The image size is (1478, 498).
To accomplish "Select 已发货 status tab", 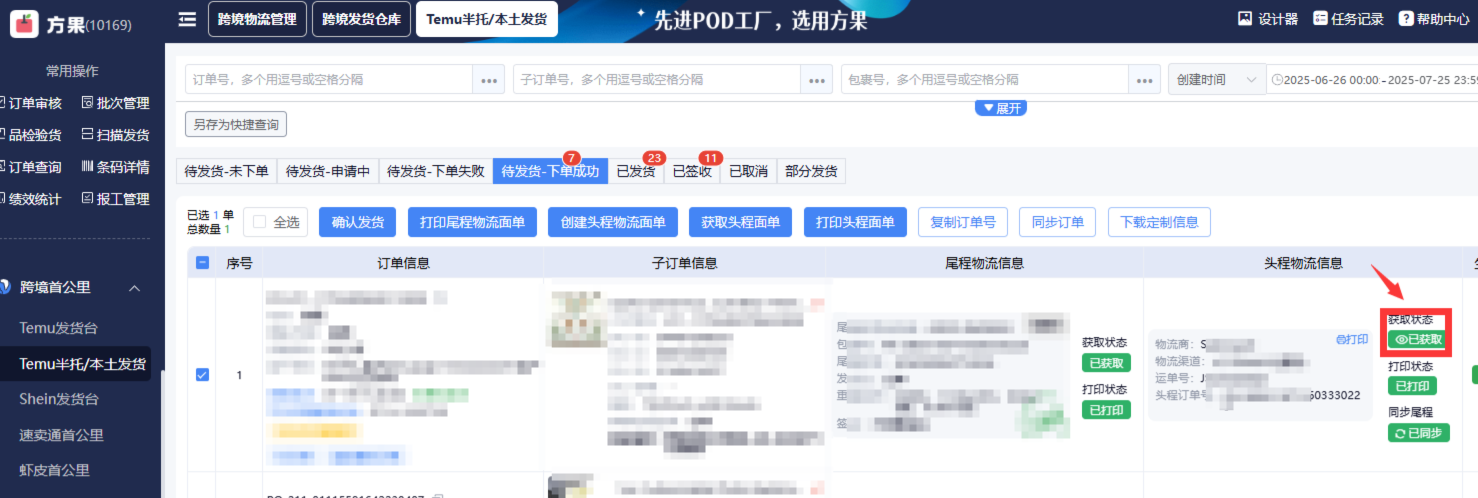I will (x=636, y=172).
